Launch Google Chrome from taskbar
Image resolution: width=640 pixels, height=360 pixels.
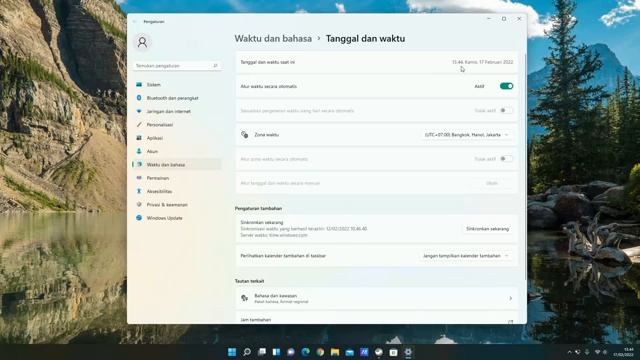point(320,352)
